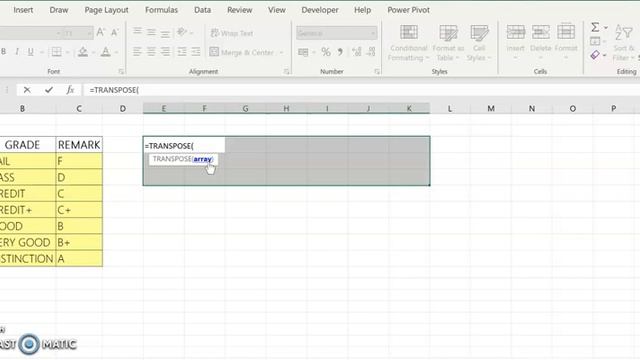Expand Font dialog launcher
Image resolution: width=640 pixels, height=360 pixels.
click(x=121, y=72)
